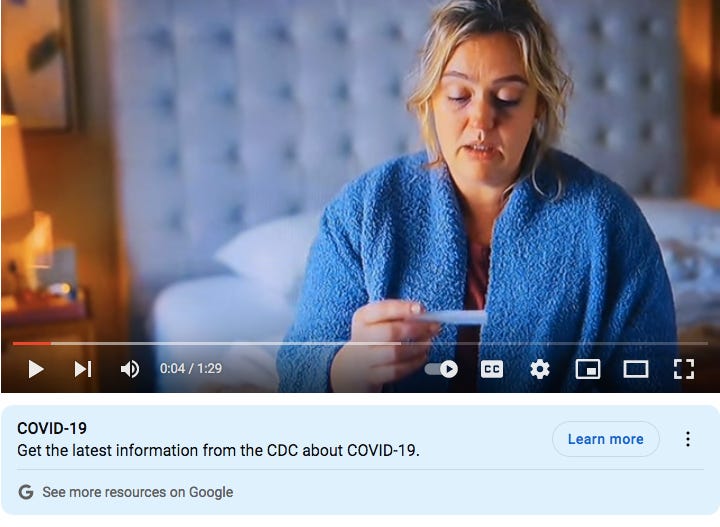720x527 pixels.
Task: Skip to the next video
Action: [x=83, y=369]
